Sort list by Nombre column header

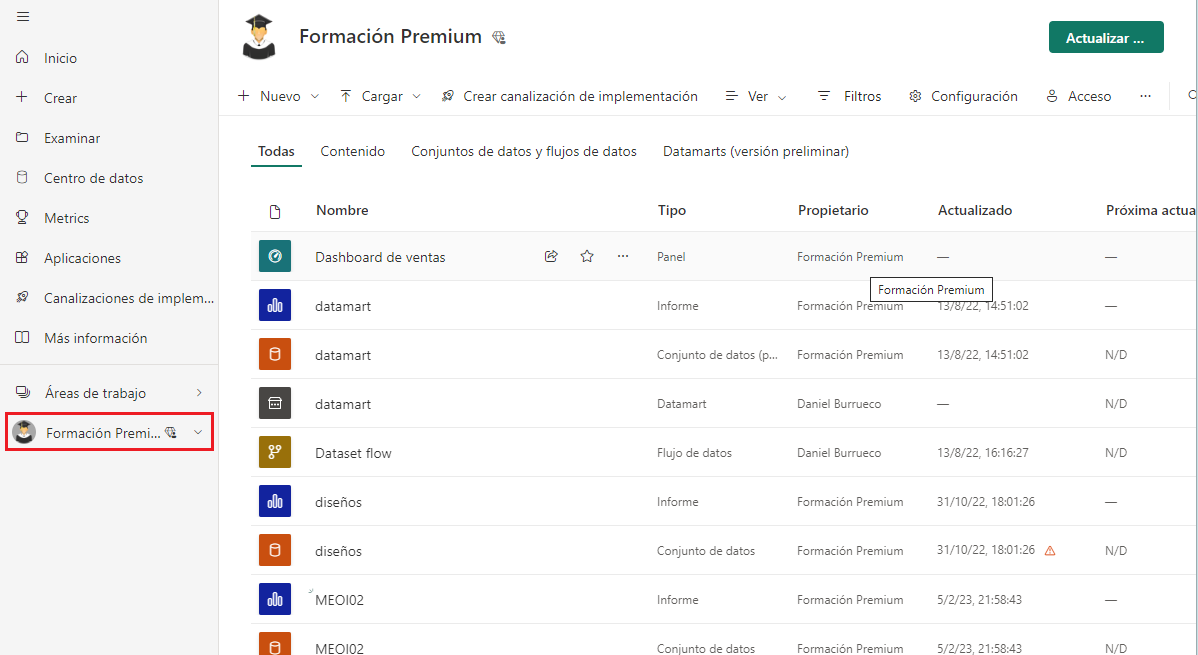[x=342, y=211]
